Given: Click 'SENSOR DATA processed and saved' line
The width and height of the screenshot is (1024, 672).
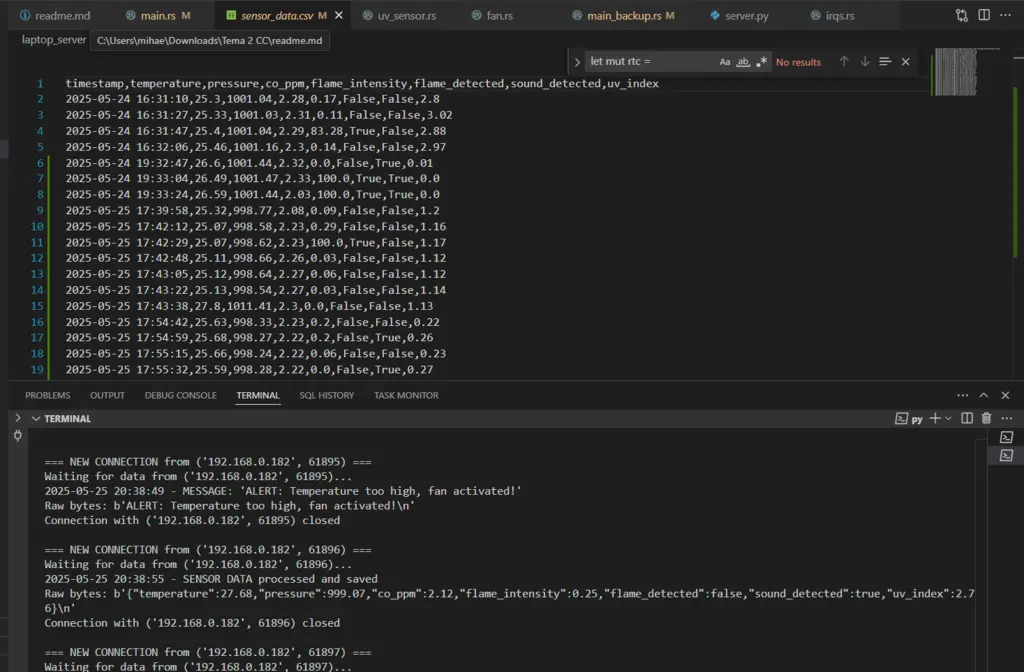Looking at the screenshot, I should point(211,579).
